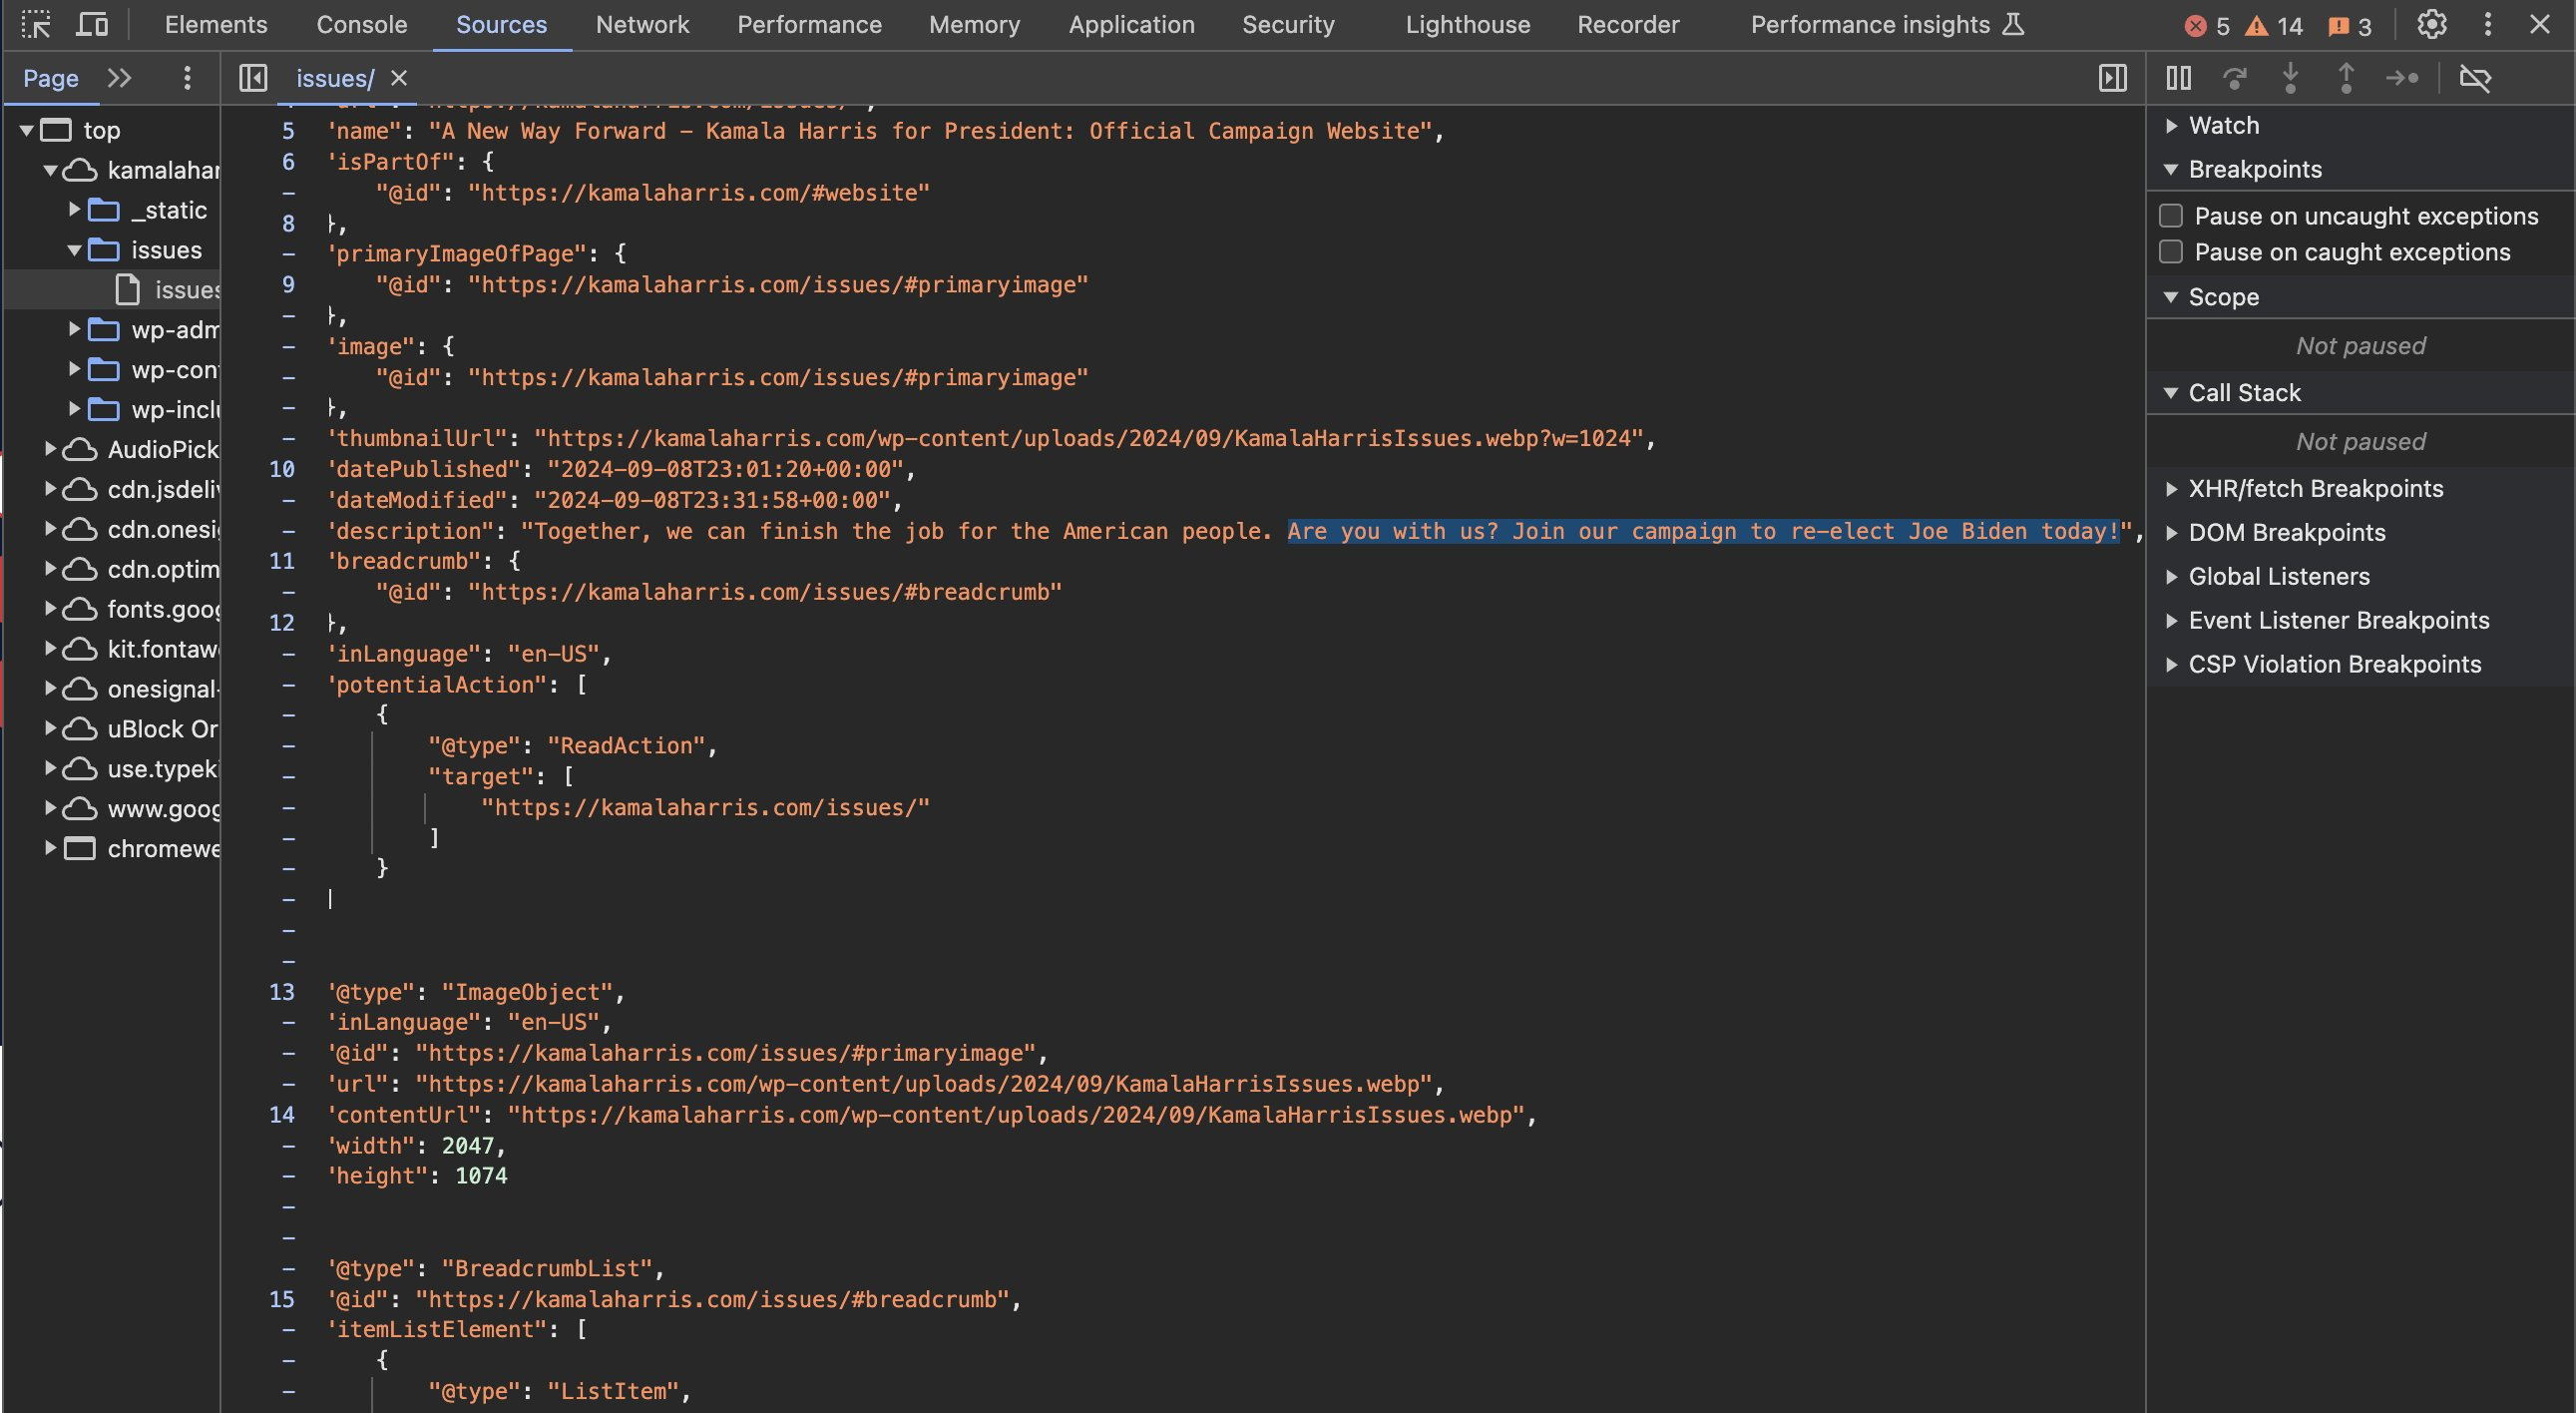2576x1413 pixels.
Task: Expand the wp-adm folder
Action: coord(74,329)
